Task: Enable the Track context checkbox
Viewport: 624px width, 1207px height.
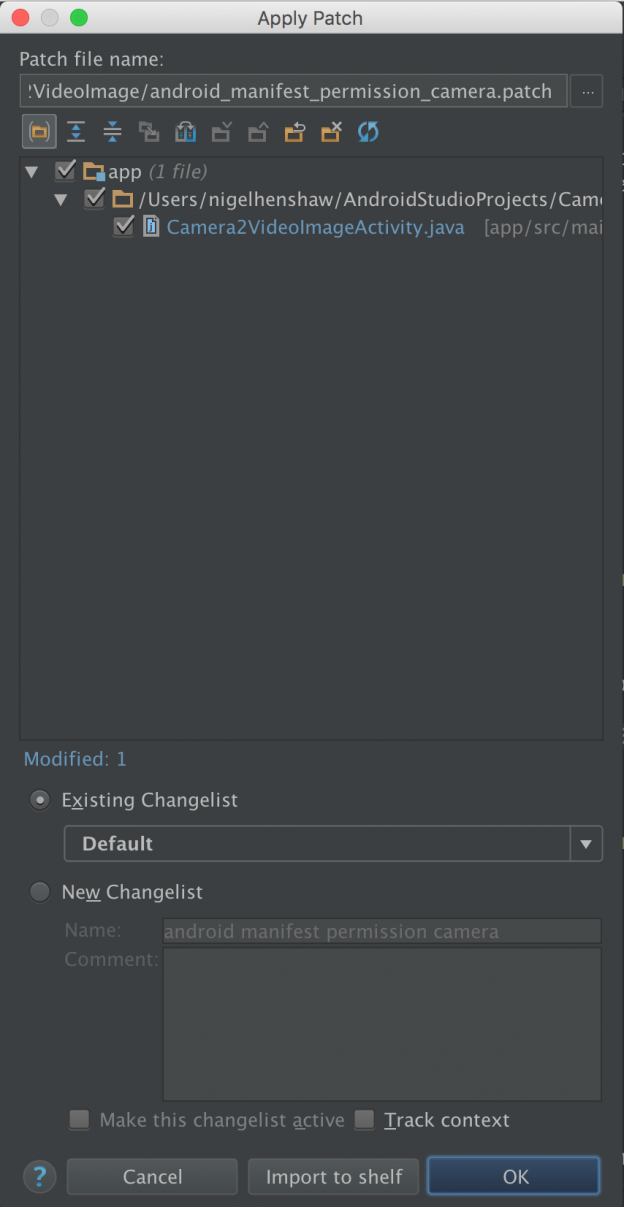Action: click(x=365, y=1120)
